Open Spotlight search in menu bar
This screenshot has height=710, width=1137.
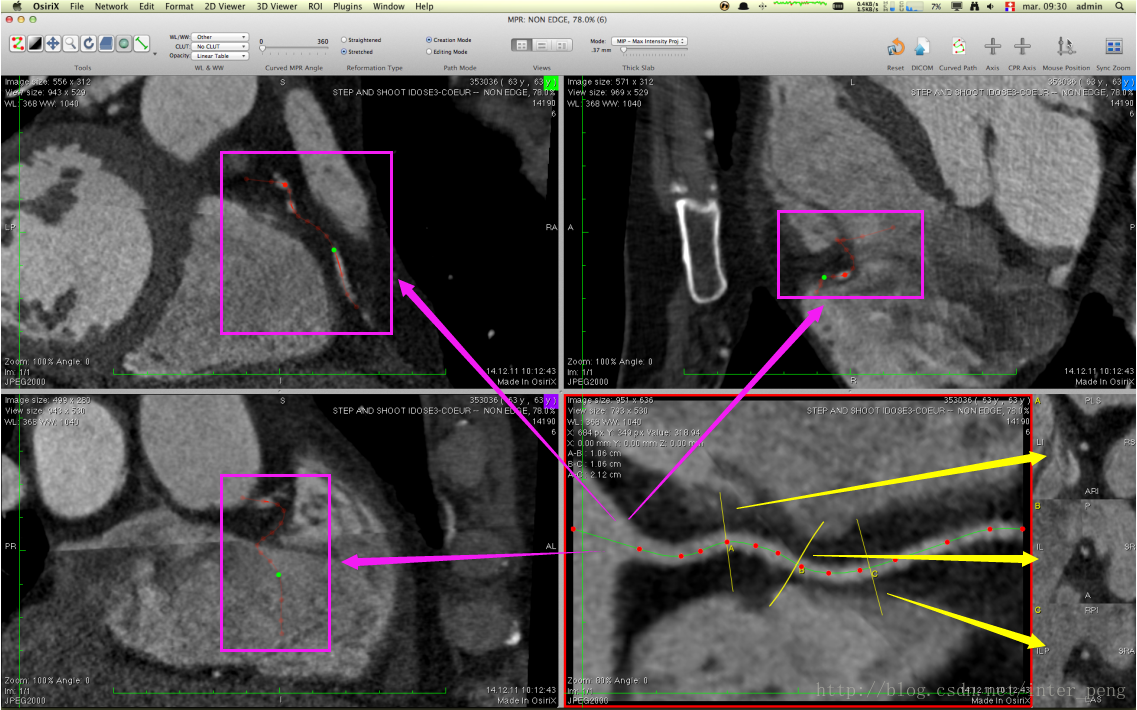tap(1122, 7)
